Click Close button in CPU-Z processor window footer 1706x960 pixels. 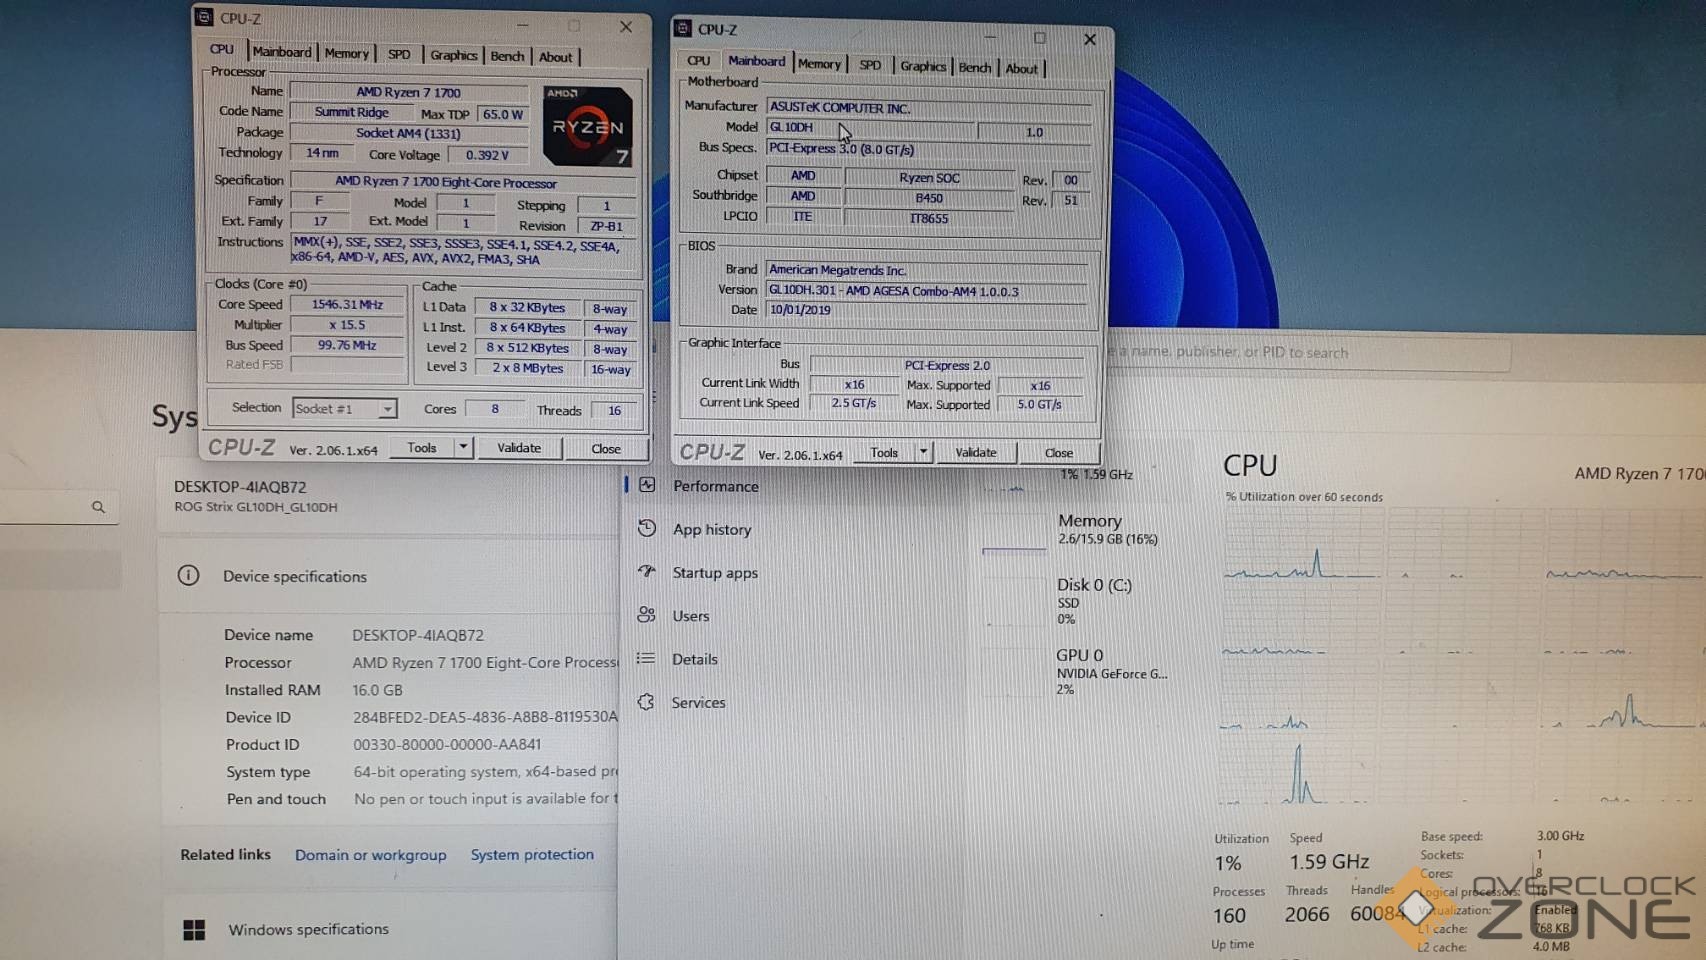click(606, 448)
